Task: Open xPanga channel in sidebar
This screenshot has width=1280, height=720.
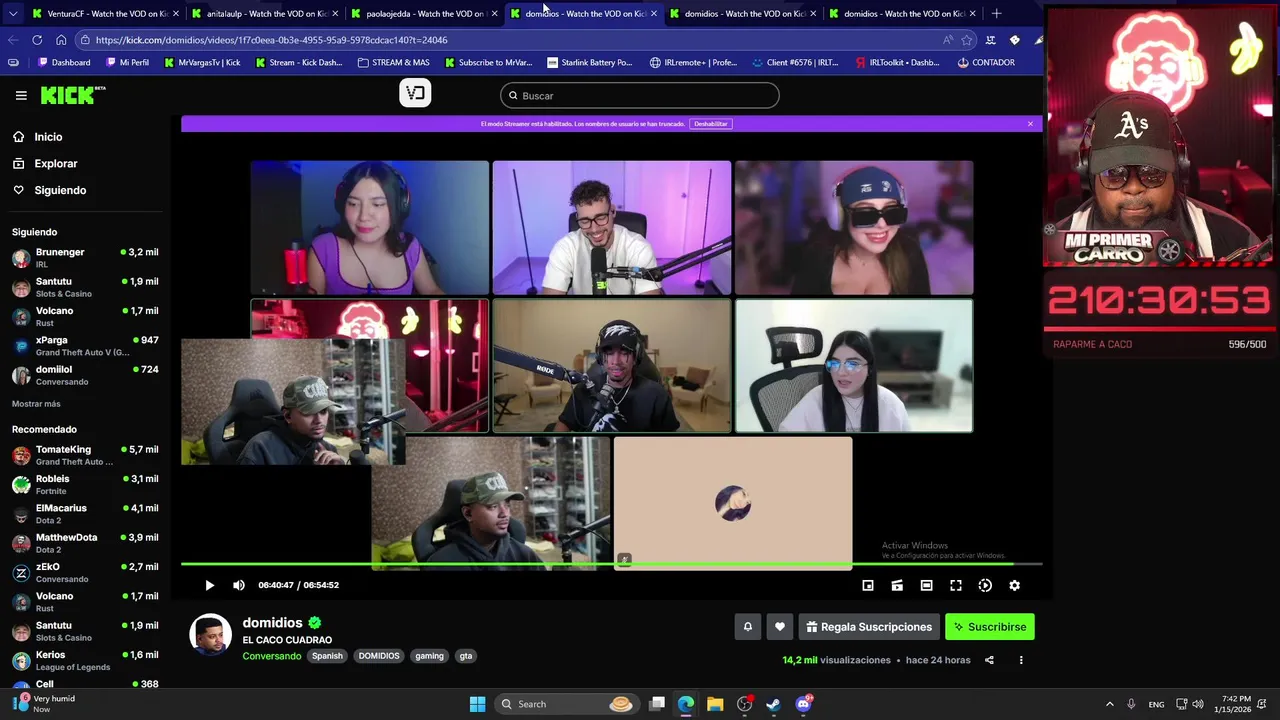Action: 85,346
